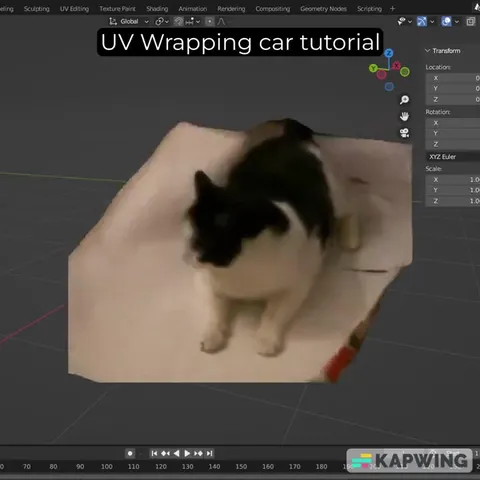Switch to the Sculpting workspace tab
The width and height of the screenshot is (480, 480).
coord(37,9)
